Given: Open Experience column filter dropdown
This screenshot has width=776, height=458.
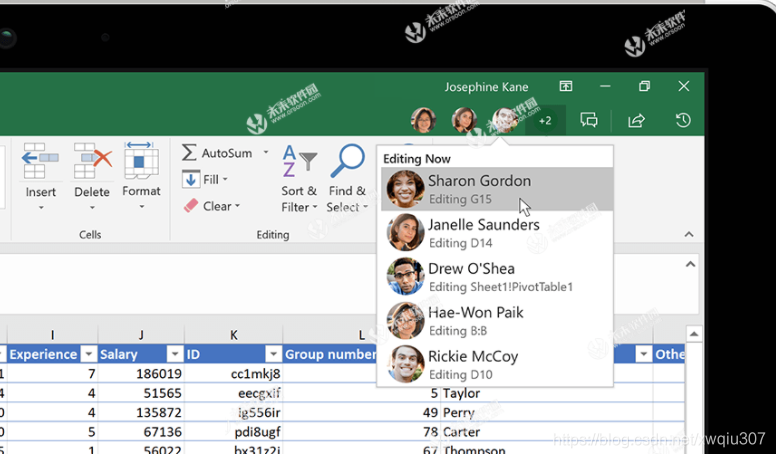Looking at the screenshot, I should (x=89, y=354).
